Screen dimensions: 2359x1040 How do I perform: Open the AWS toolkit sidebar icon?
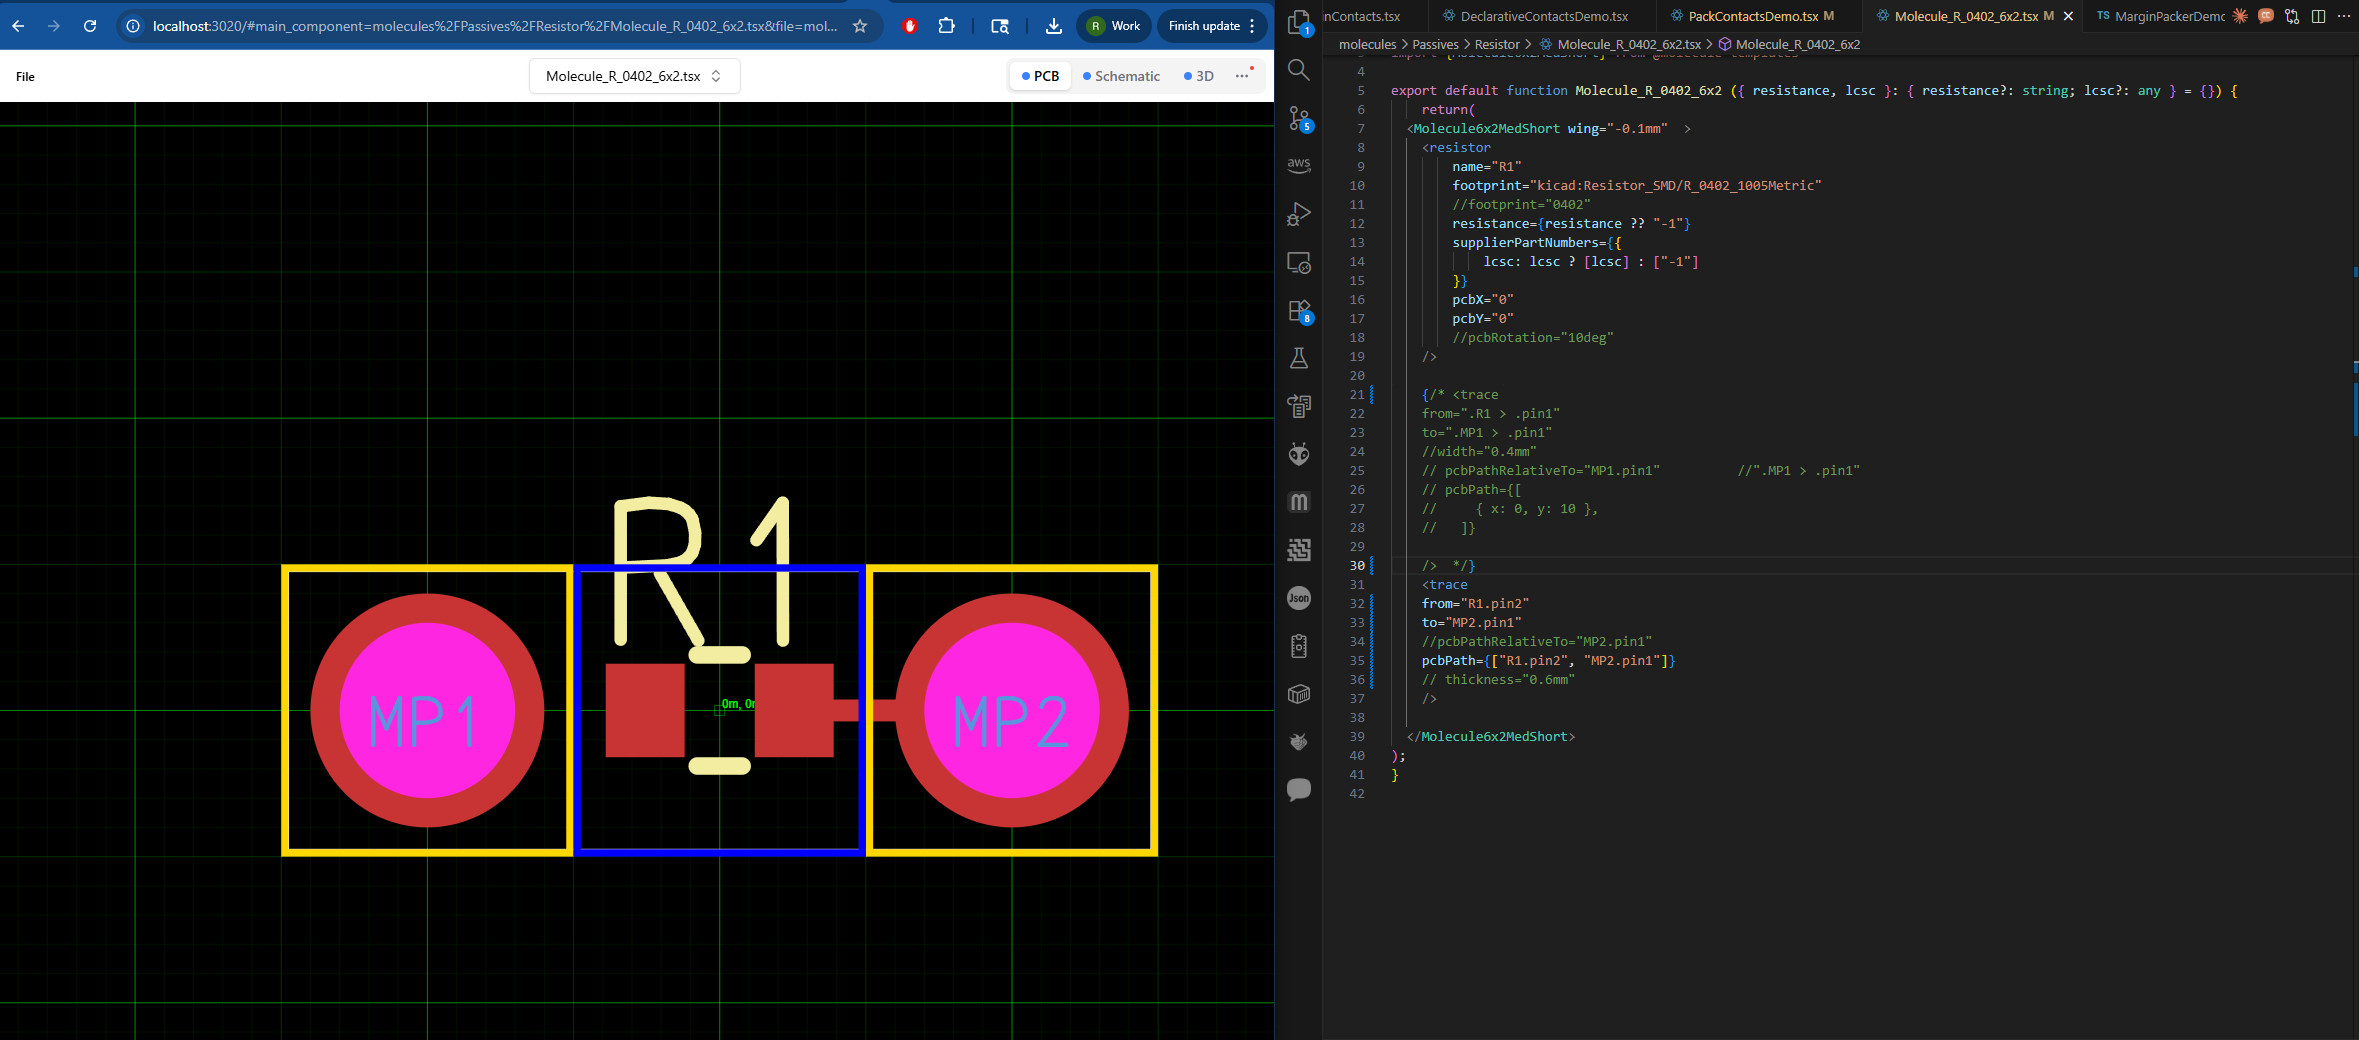[1299, 165]
